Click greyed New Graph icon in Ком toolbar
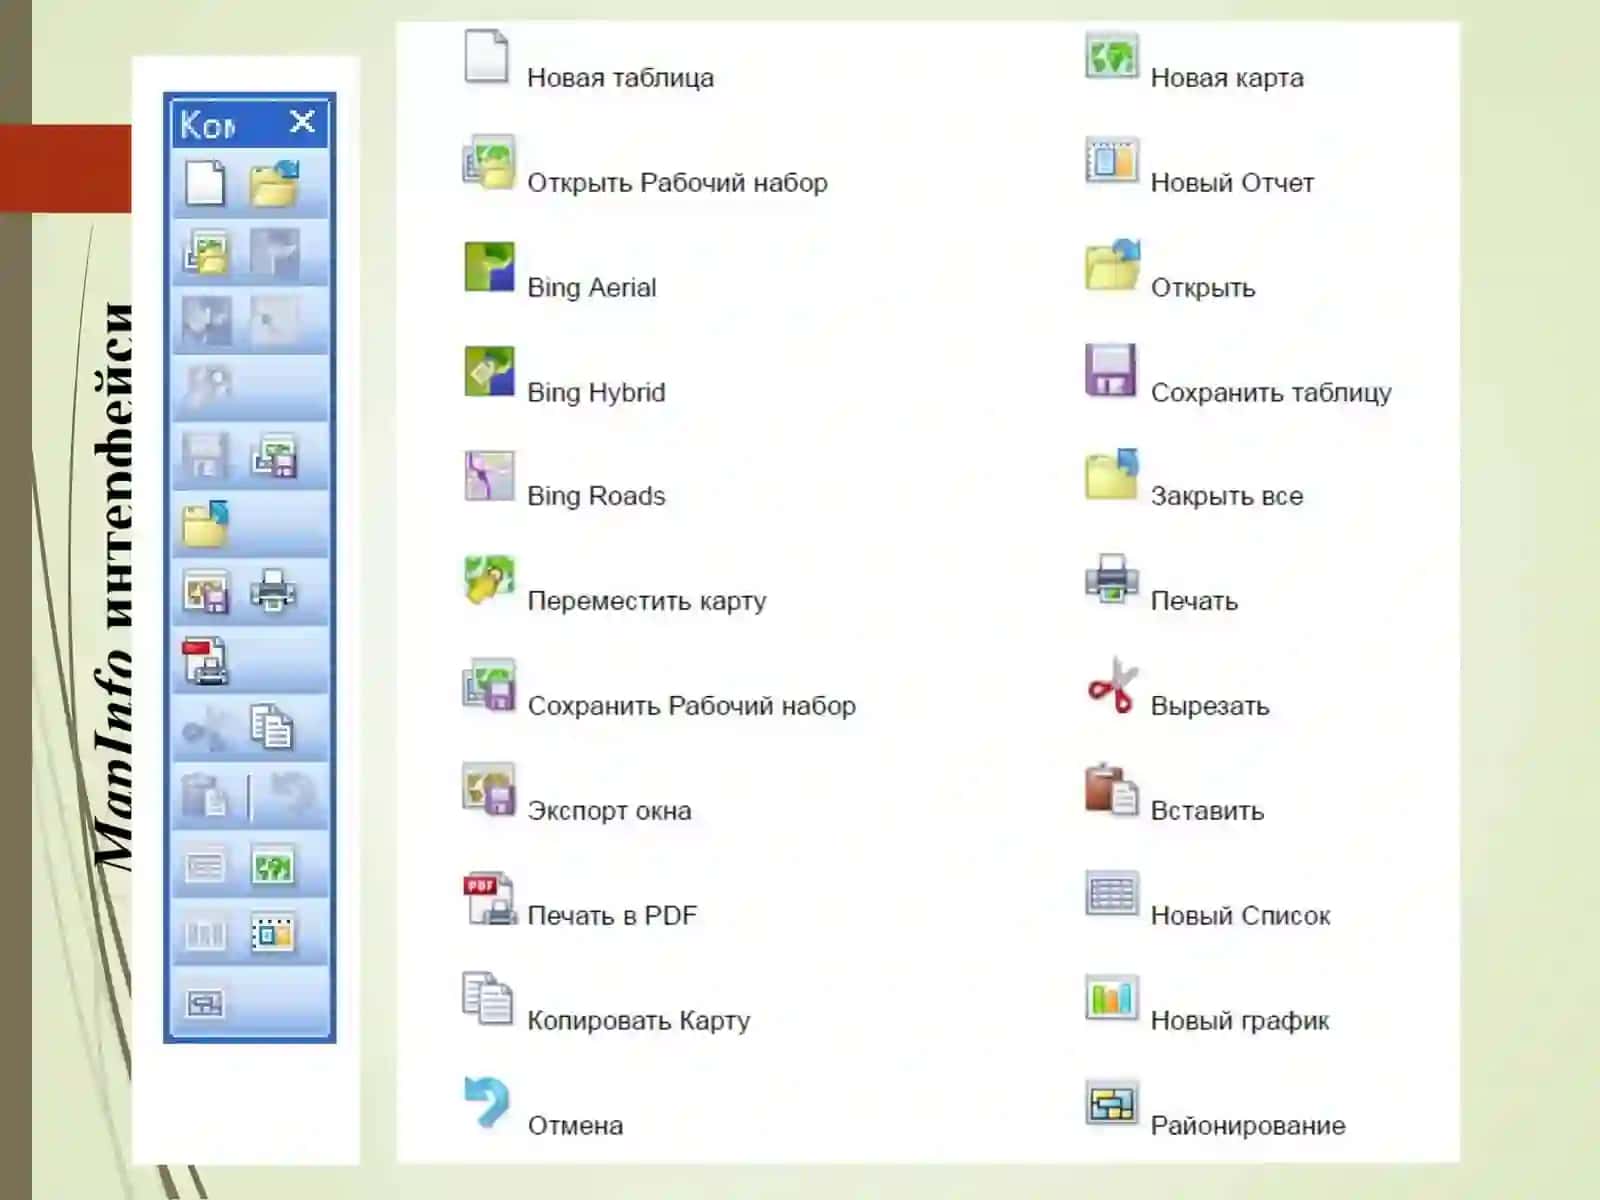Screen dimensions: 1600x1200 205,934
